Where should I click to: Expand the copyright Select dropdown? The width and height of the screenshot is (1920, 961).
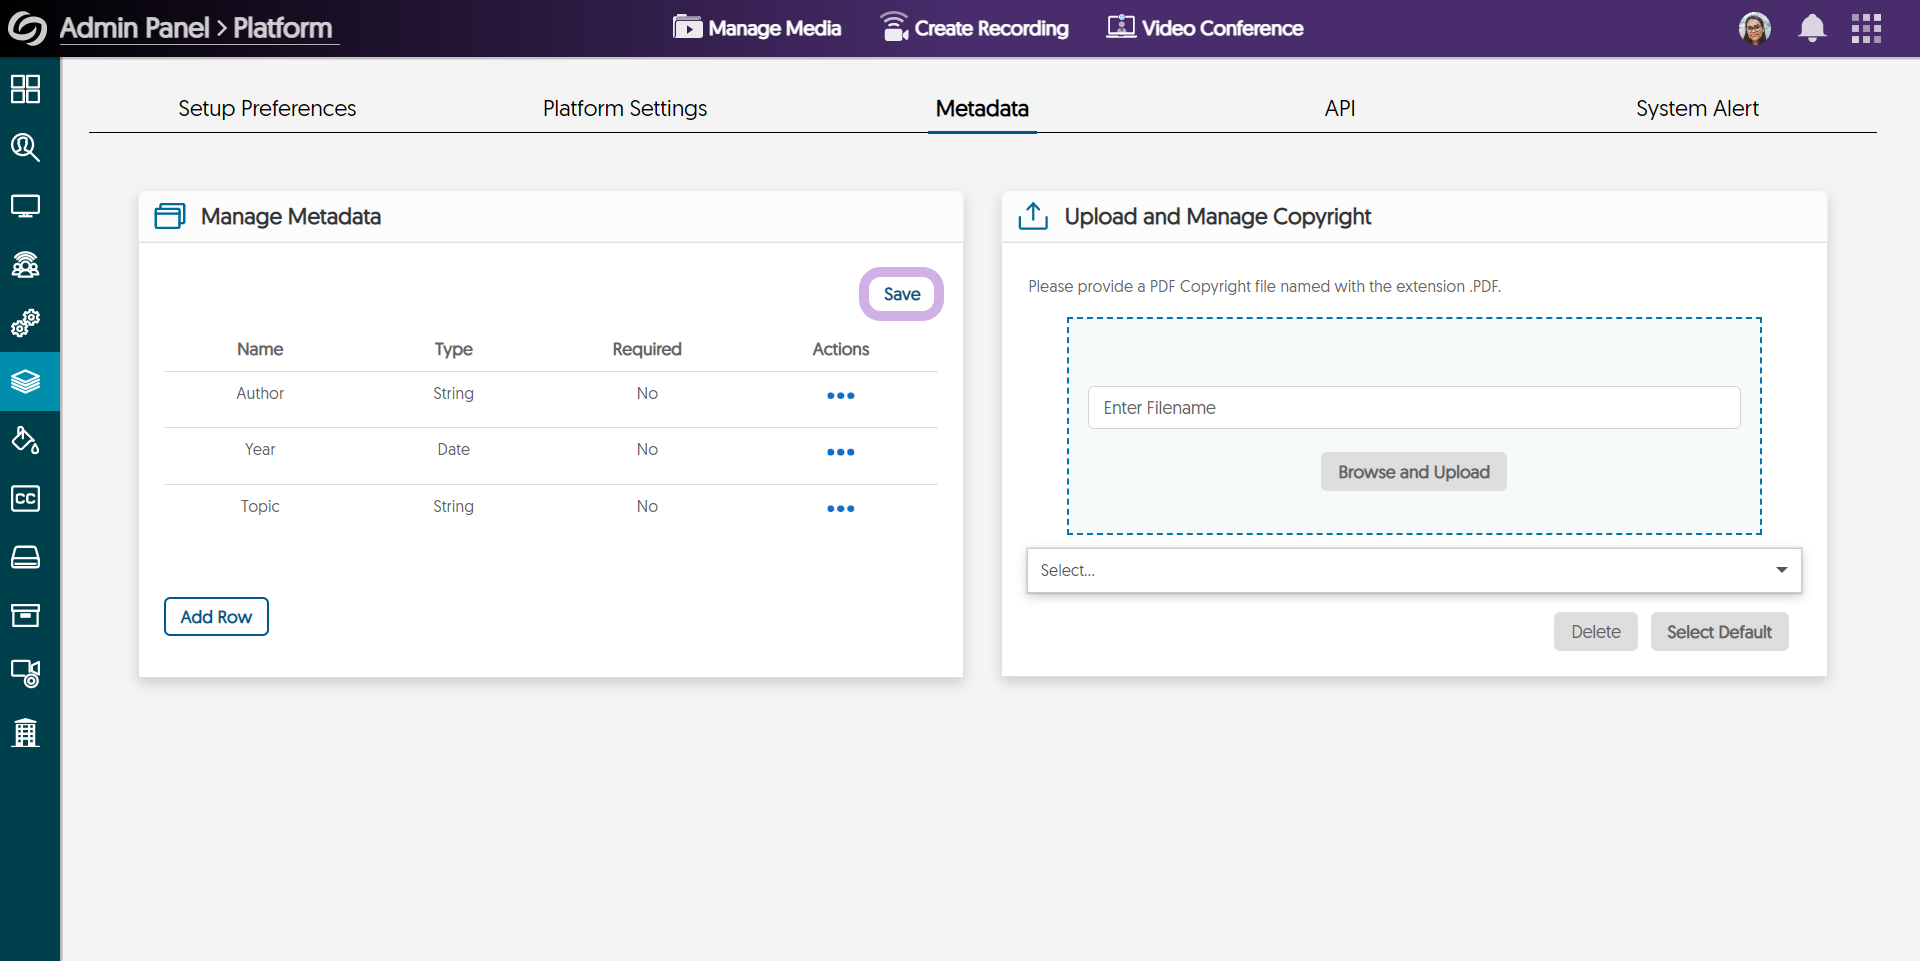[x=1413, y=570]
